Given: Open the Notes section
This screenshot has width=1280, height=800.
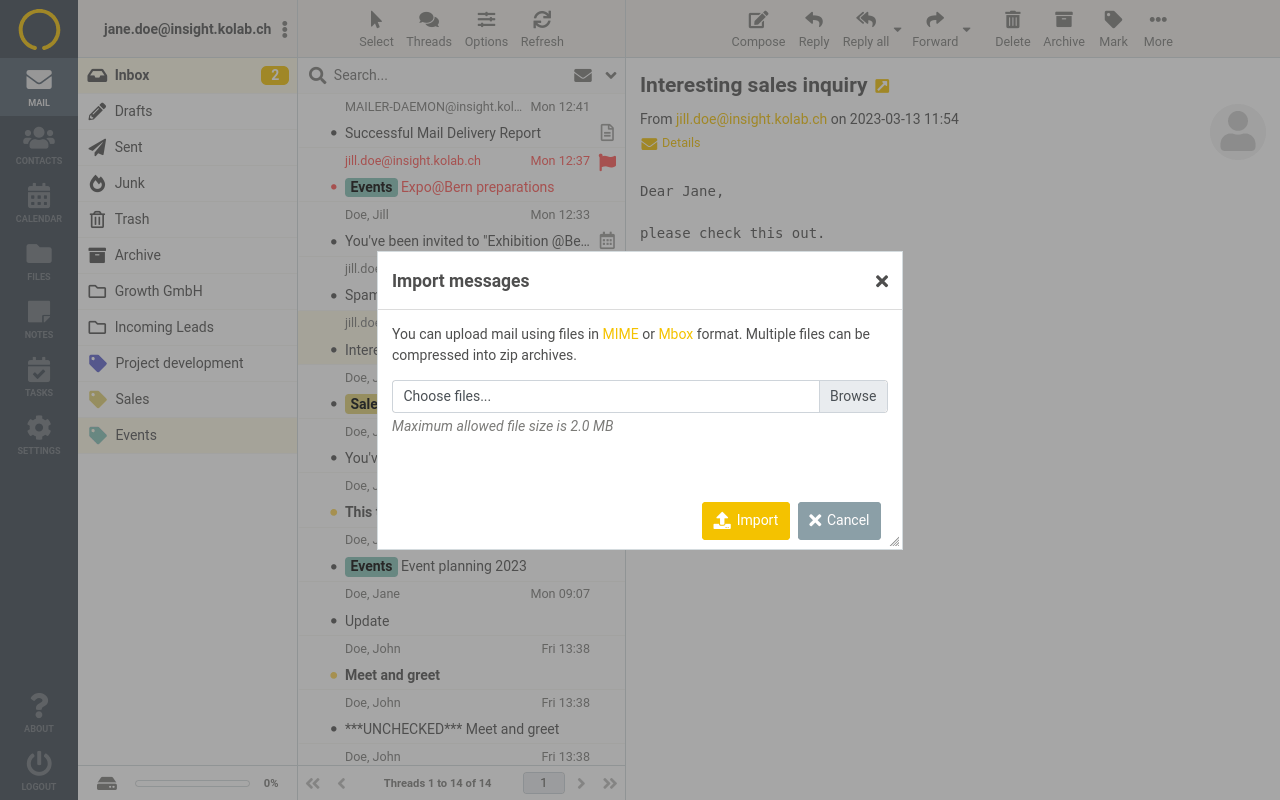Looking at the screenshot, I should 39,319.
